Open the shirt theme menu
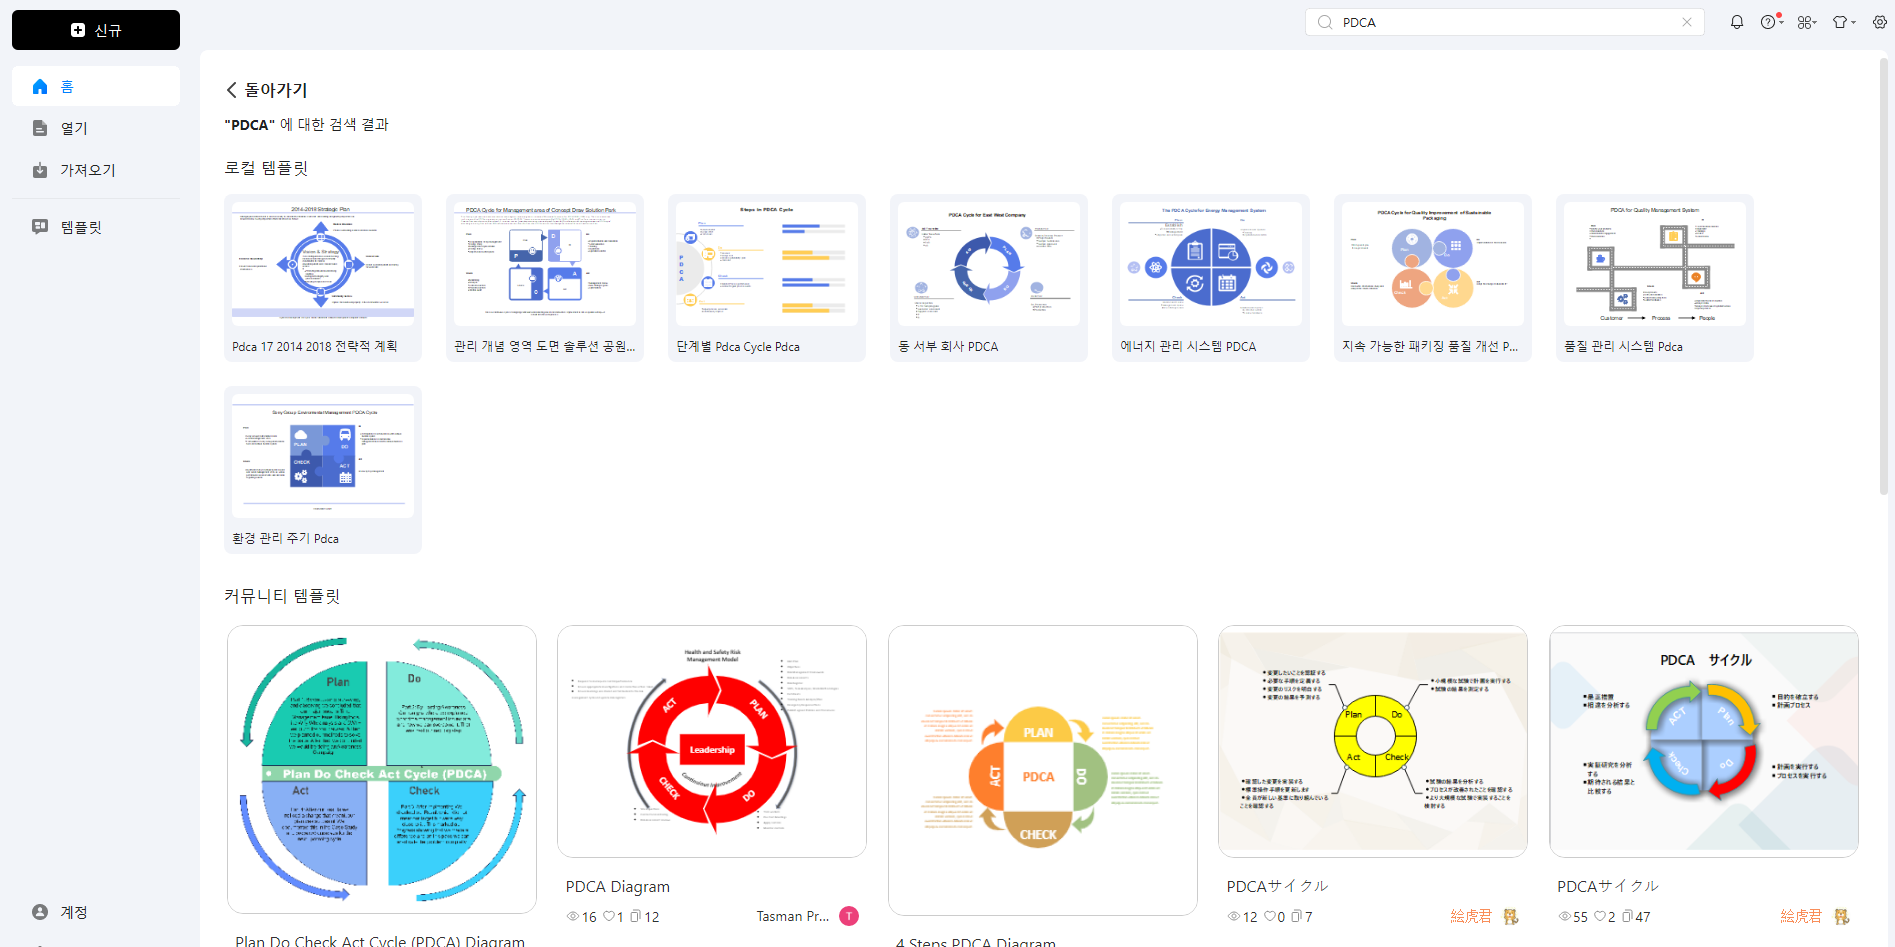This screenshot has width=1895, height=947. point(1843,22)
